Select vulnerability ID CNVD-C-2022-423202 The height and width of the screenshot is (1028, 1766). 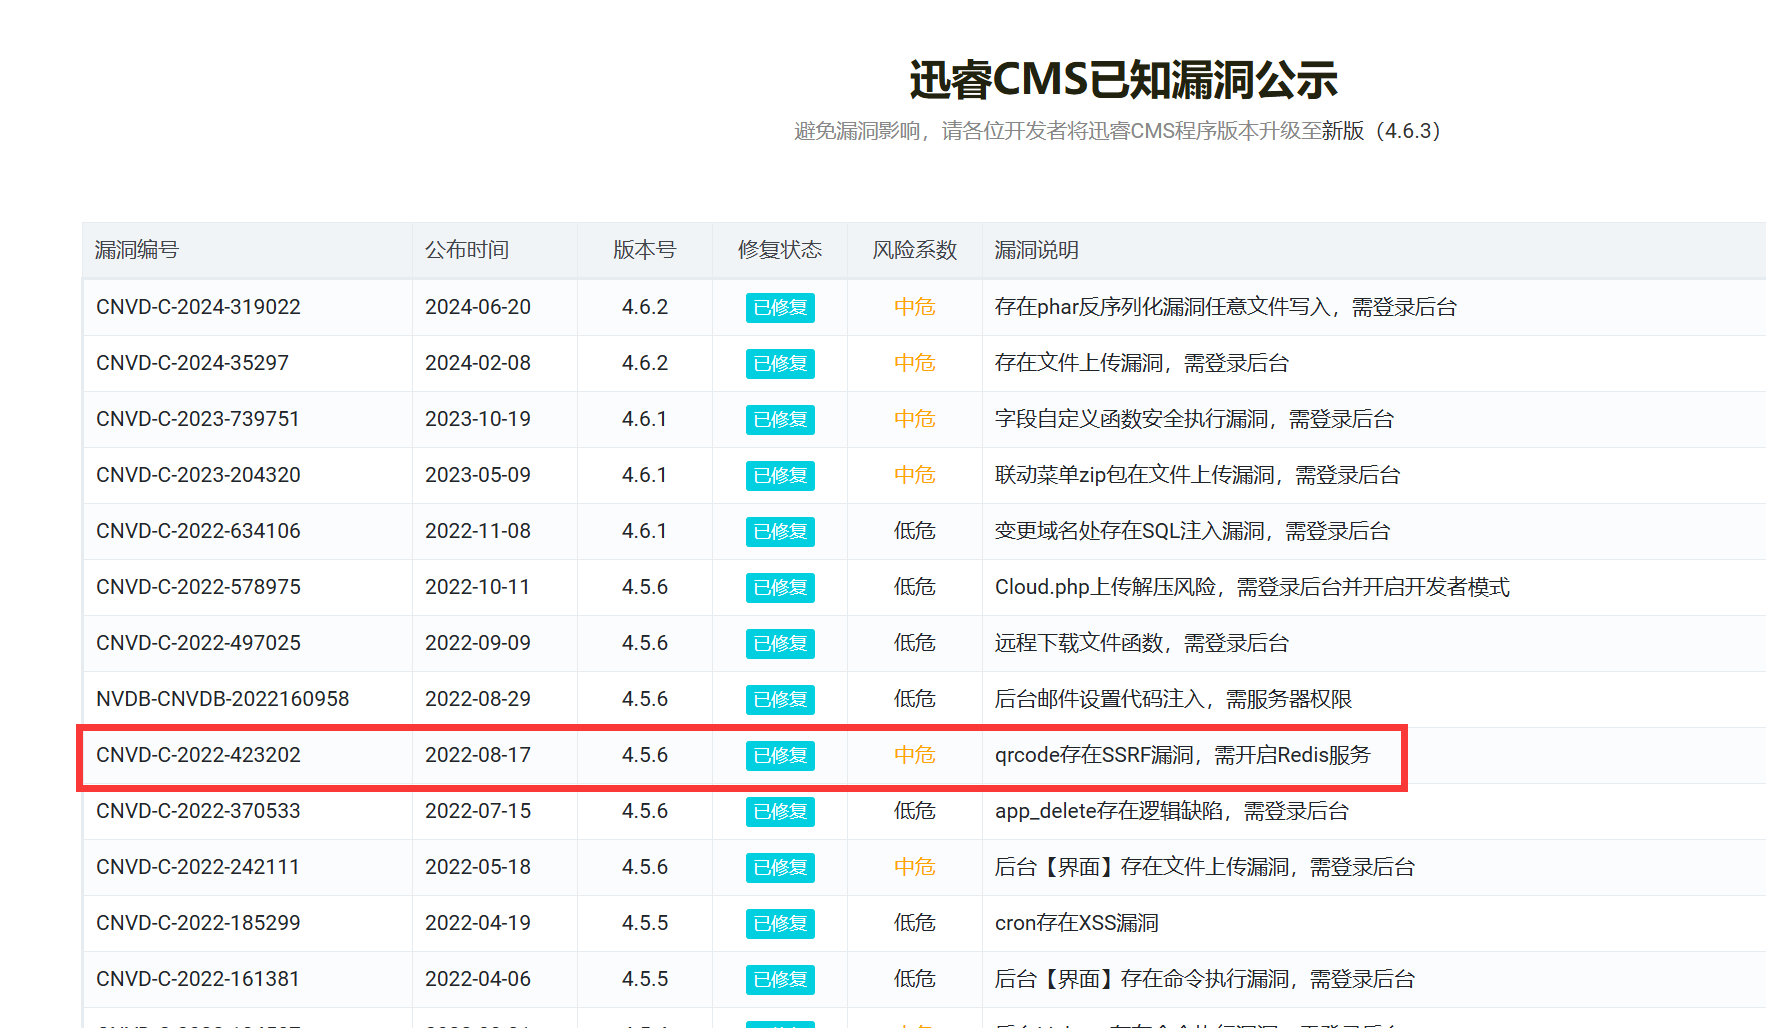tap(198, 755)
